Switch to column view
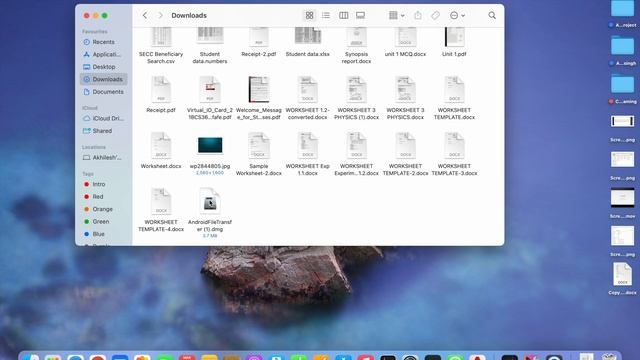This screenshot has width=640, height=360. tap(344, 16)
